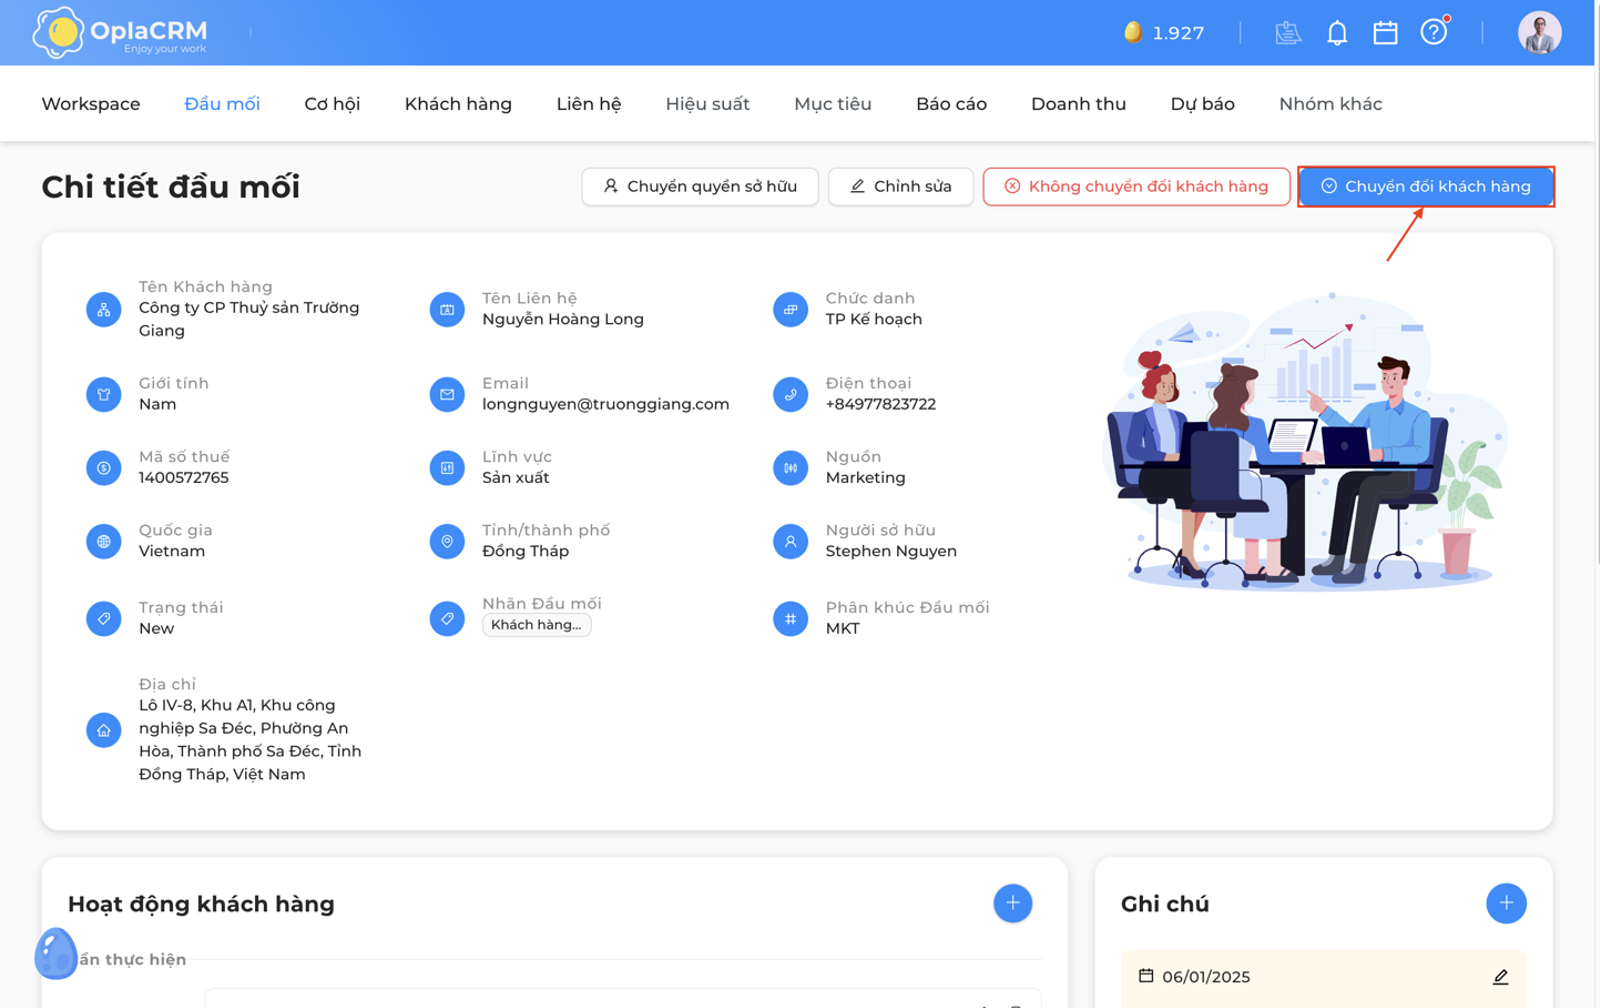
Task: Open the floating egg assistant icon
Action: pyautogui.click(x=56, y=953)
